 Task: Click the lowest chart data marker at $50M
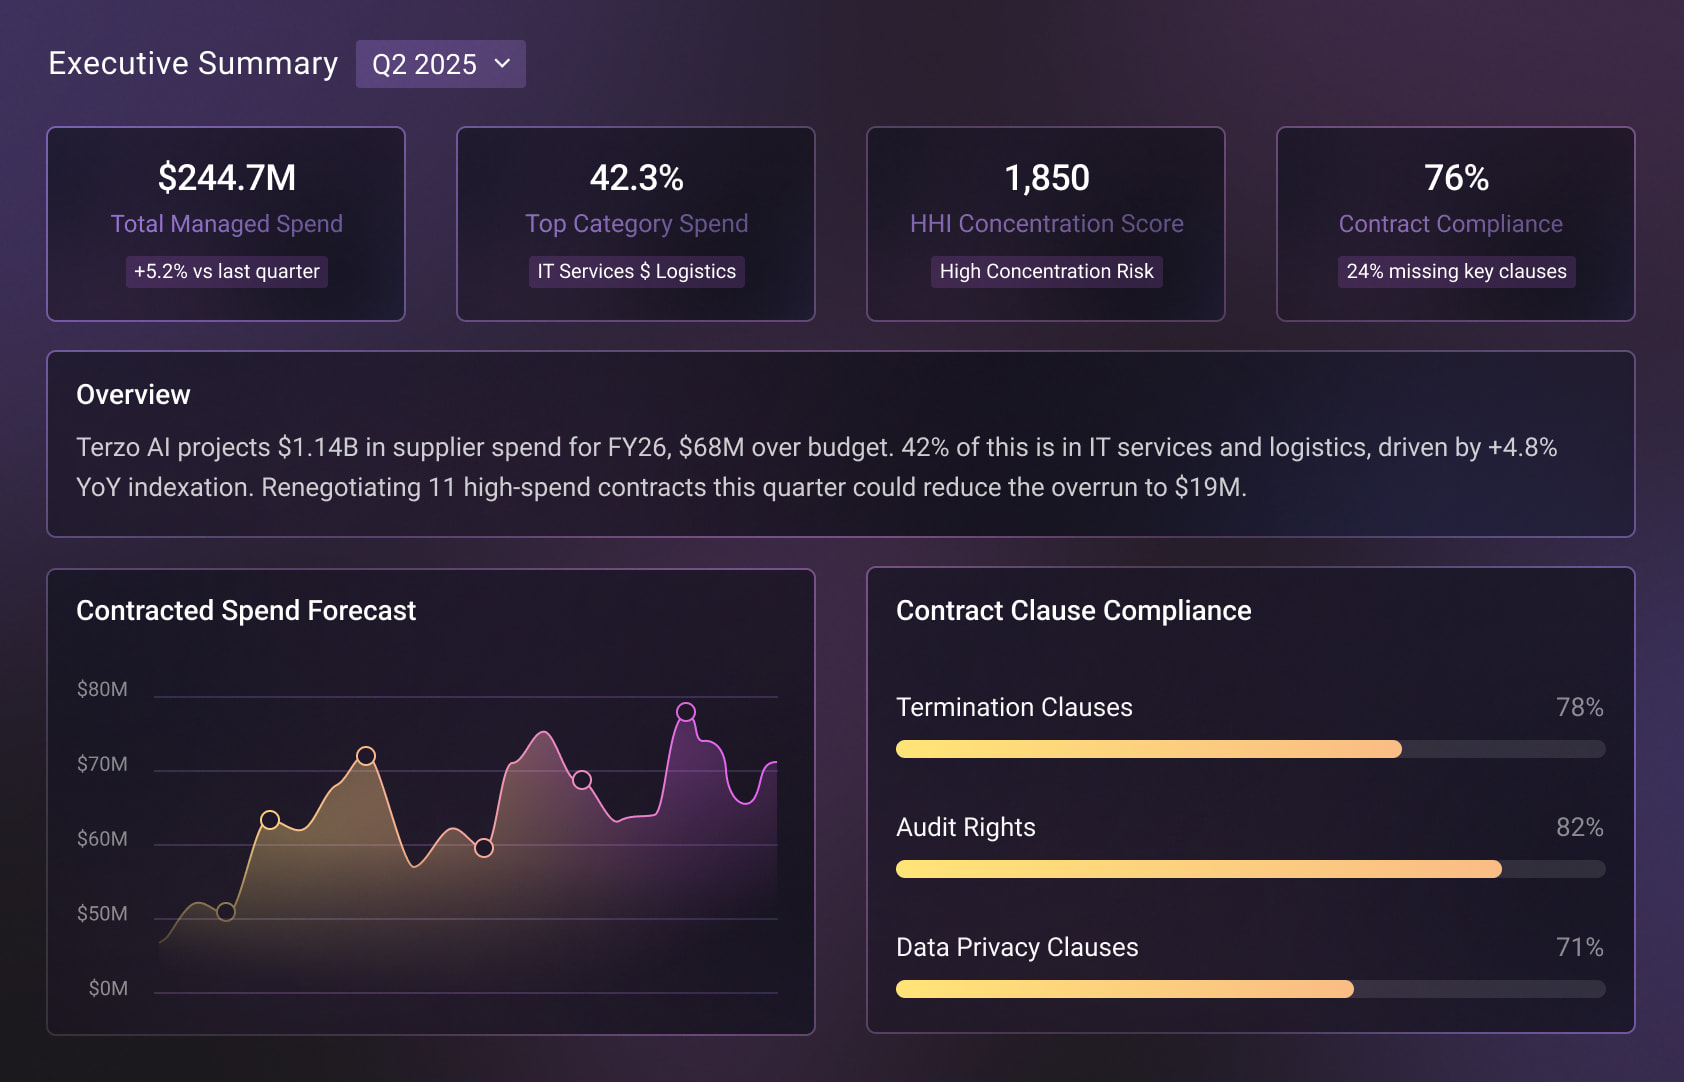pyautogui.click(x=226, y=912)
